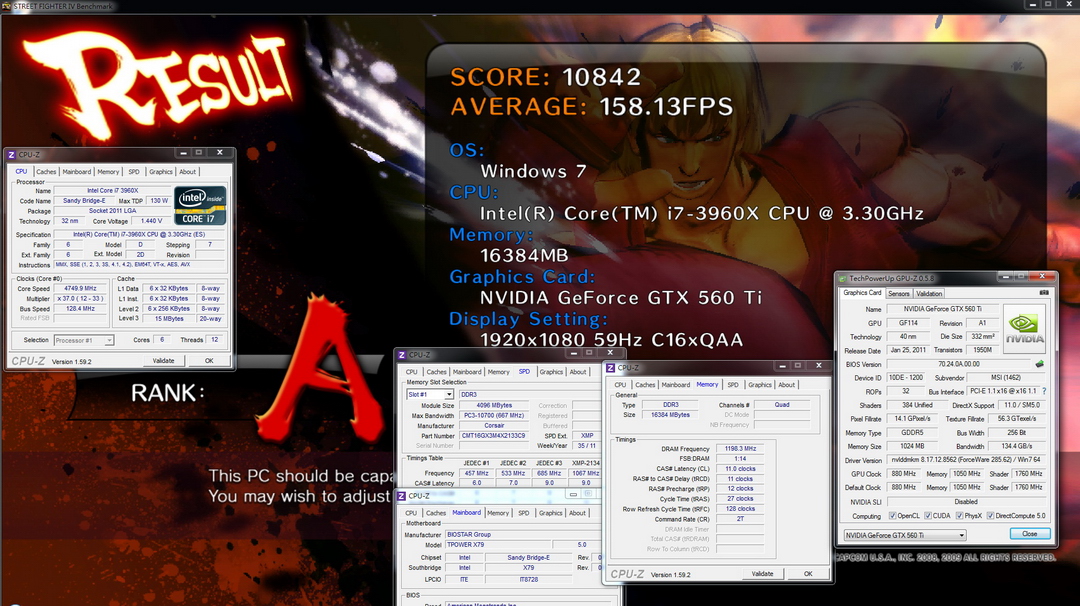Open the Caches tab in top-left CPU-Z
1080x606 pixels.
point(46,171)
